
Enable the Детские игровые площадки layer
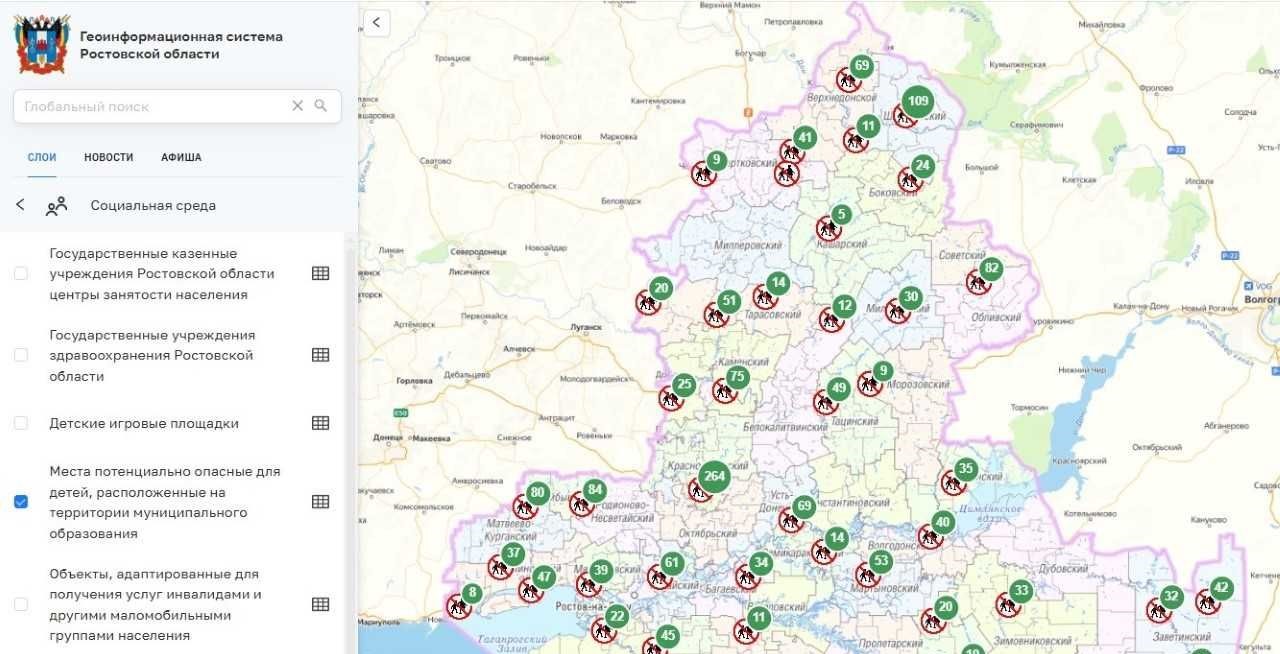21,423
